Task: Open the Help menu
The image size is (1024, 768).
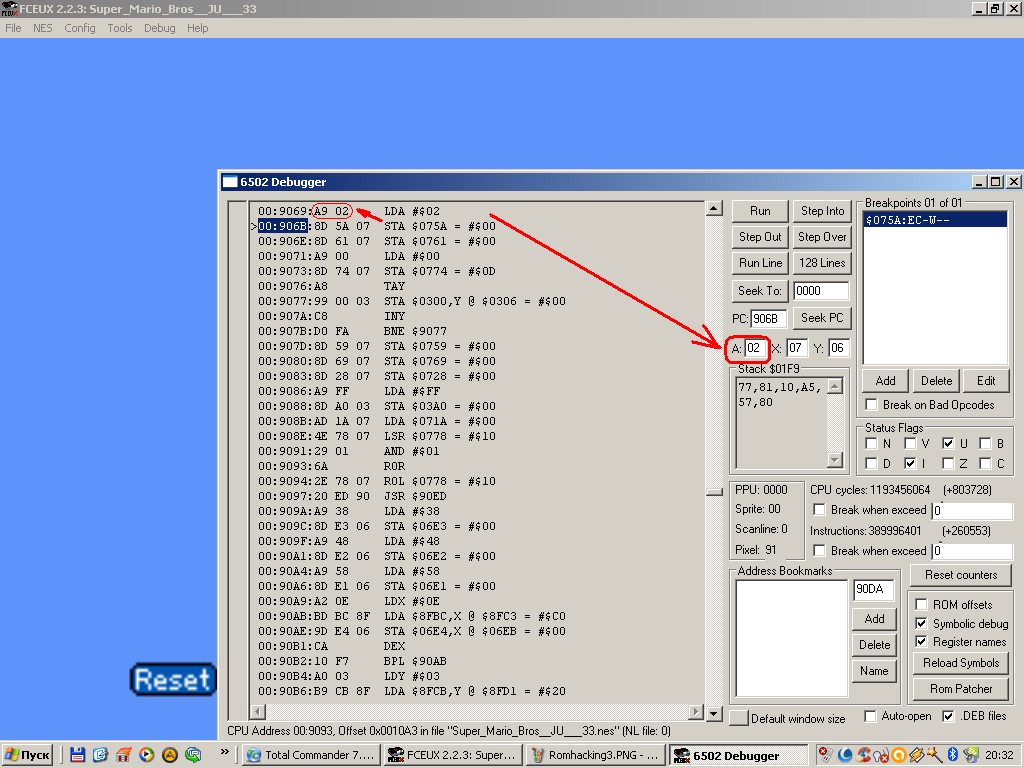Action: pyautogui.click(x=197, y=28)
